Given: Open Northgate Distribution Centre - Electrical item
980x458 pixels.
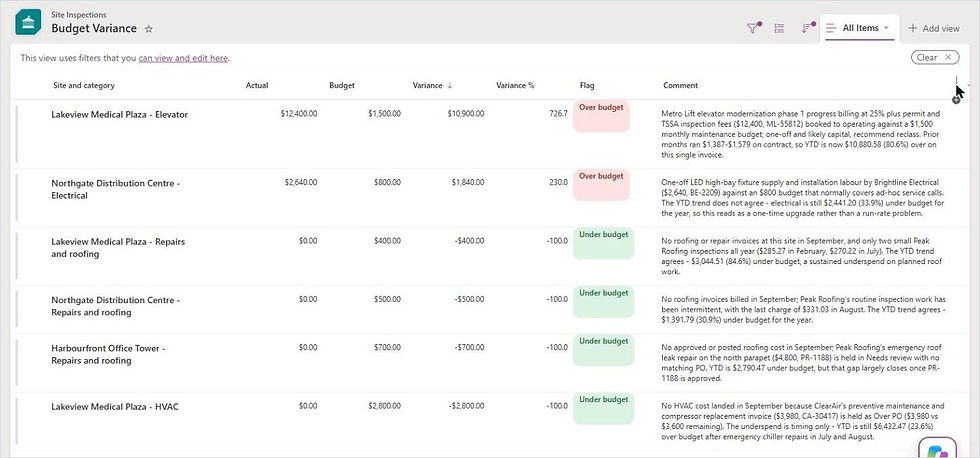Looking at the screenshot, I should (116, 189).
